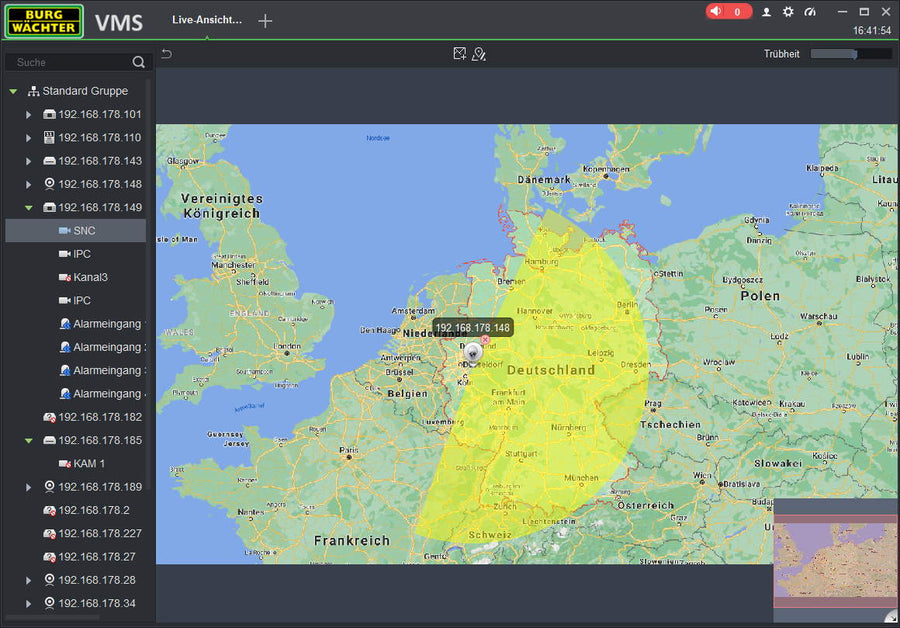900x628 pixels.
Task: Select the KAM 1 camera entry
Action: coord(89,464)
